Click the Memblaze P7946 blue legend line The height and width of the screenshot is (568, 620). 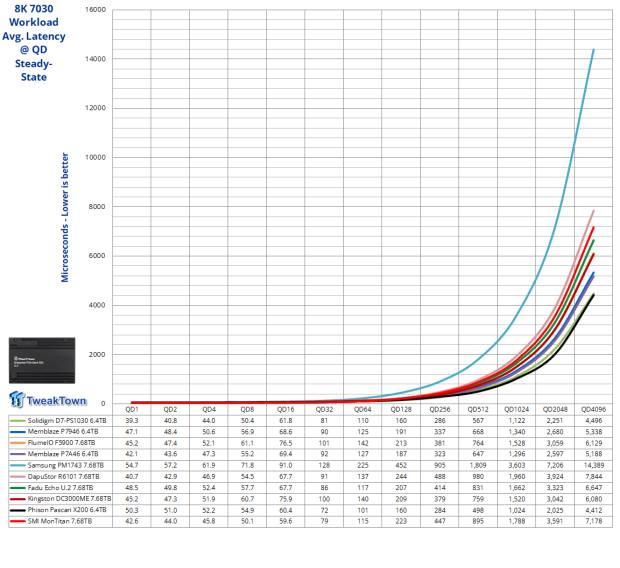point(17,432)
